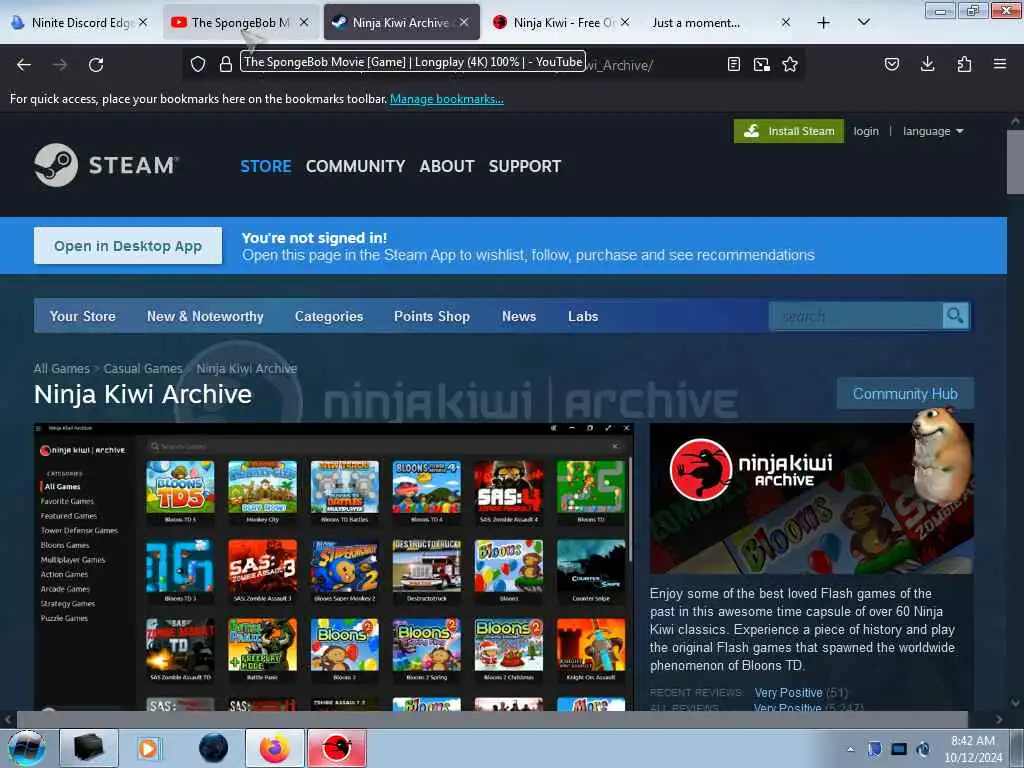Screen dimensions: 1024x768
Task: Open the New & Noteworthy dropdown
Action: click(x=205, y=316)
